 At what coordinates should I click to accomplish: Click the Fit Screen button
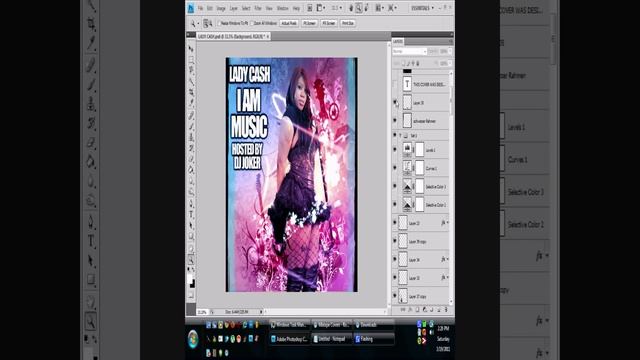pos(309,23)
